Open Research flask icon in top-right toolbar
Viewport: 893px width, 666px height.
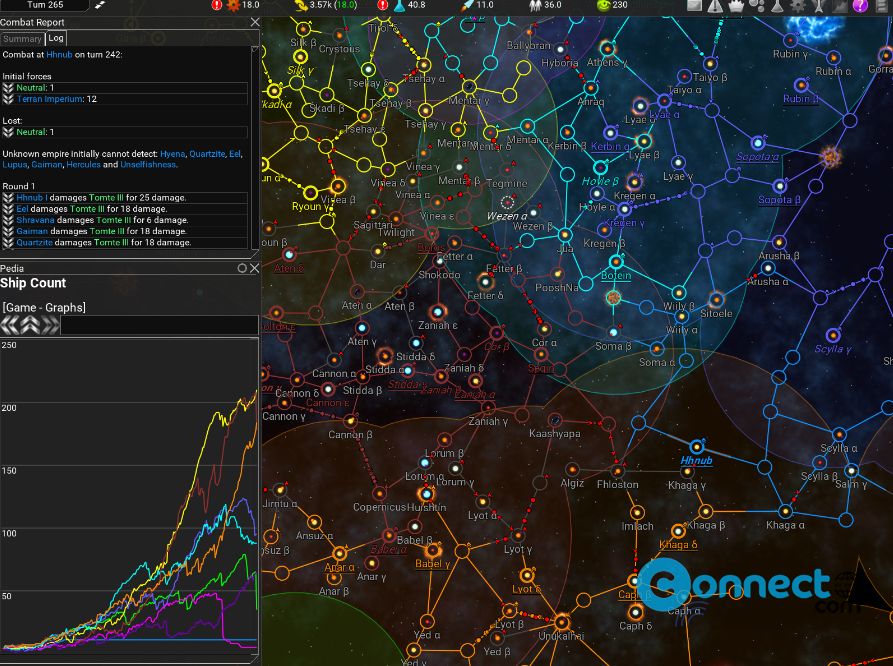point(777,6)
